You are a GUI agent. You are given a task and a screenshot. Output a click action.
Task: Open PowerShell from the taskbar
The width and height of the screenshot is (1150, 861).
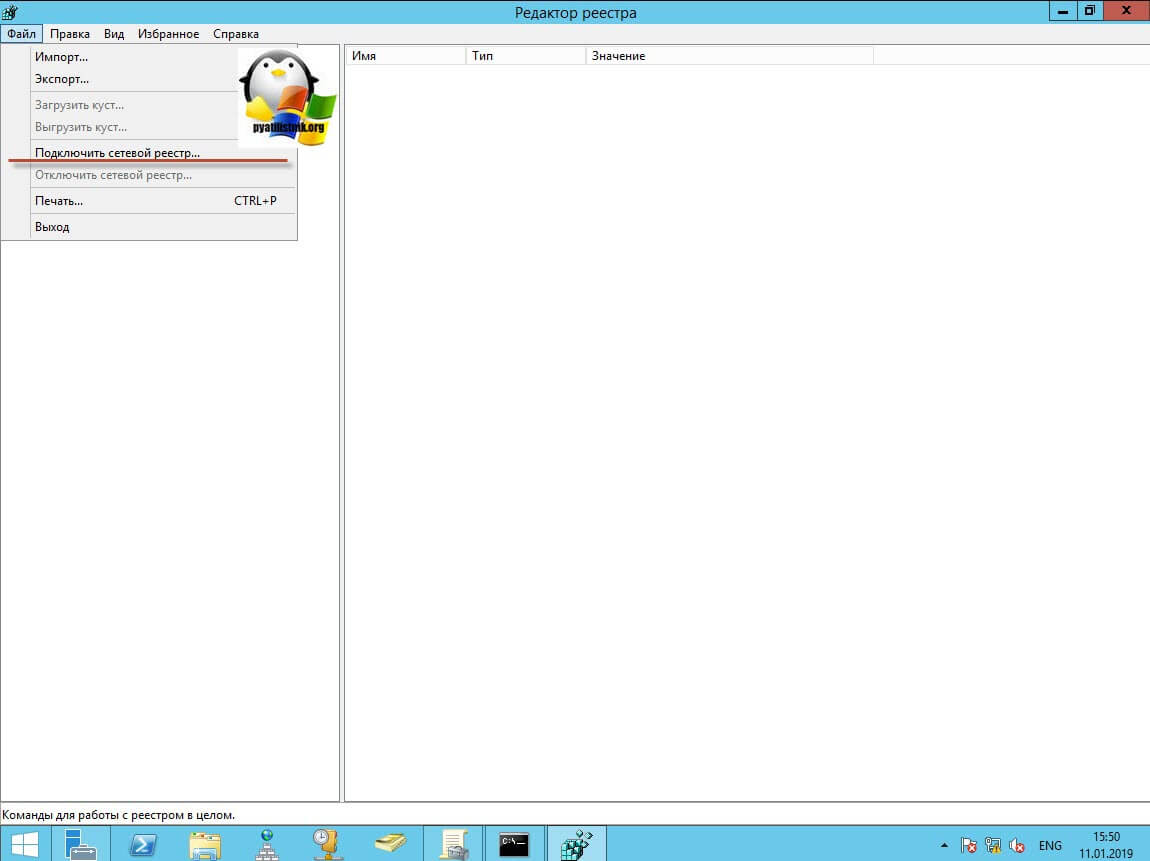[143, 844]
